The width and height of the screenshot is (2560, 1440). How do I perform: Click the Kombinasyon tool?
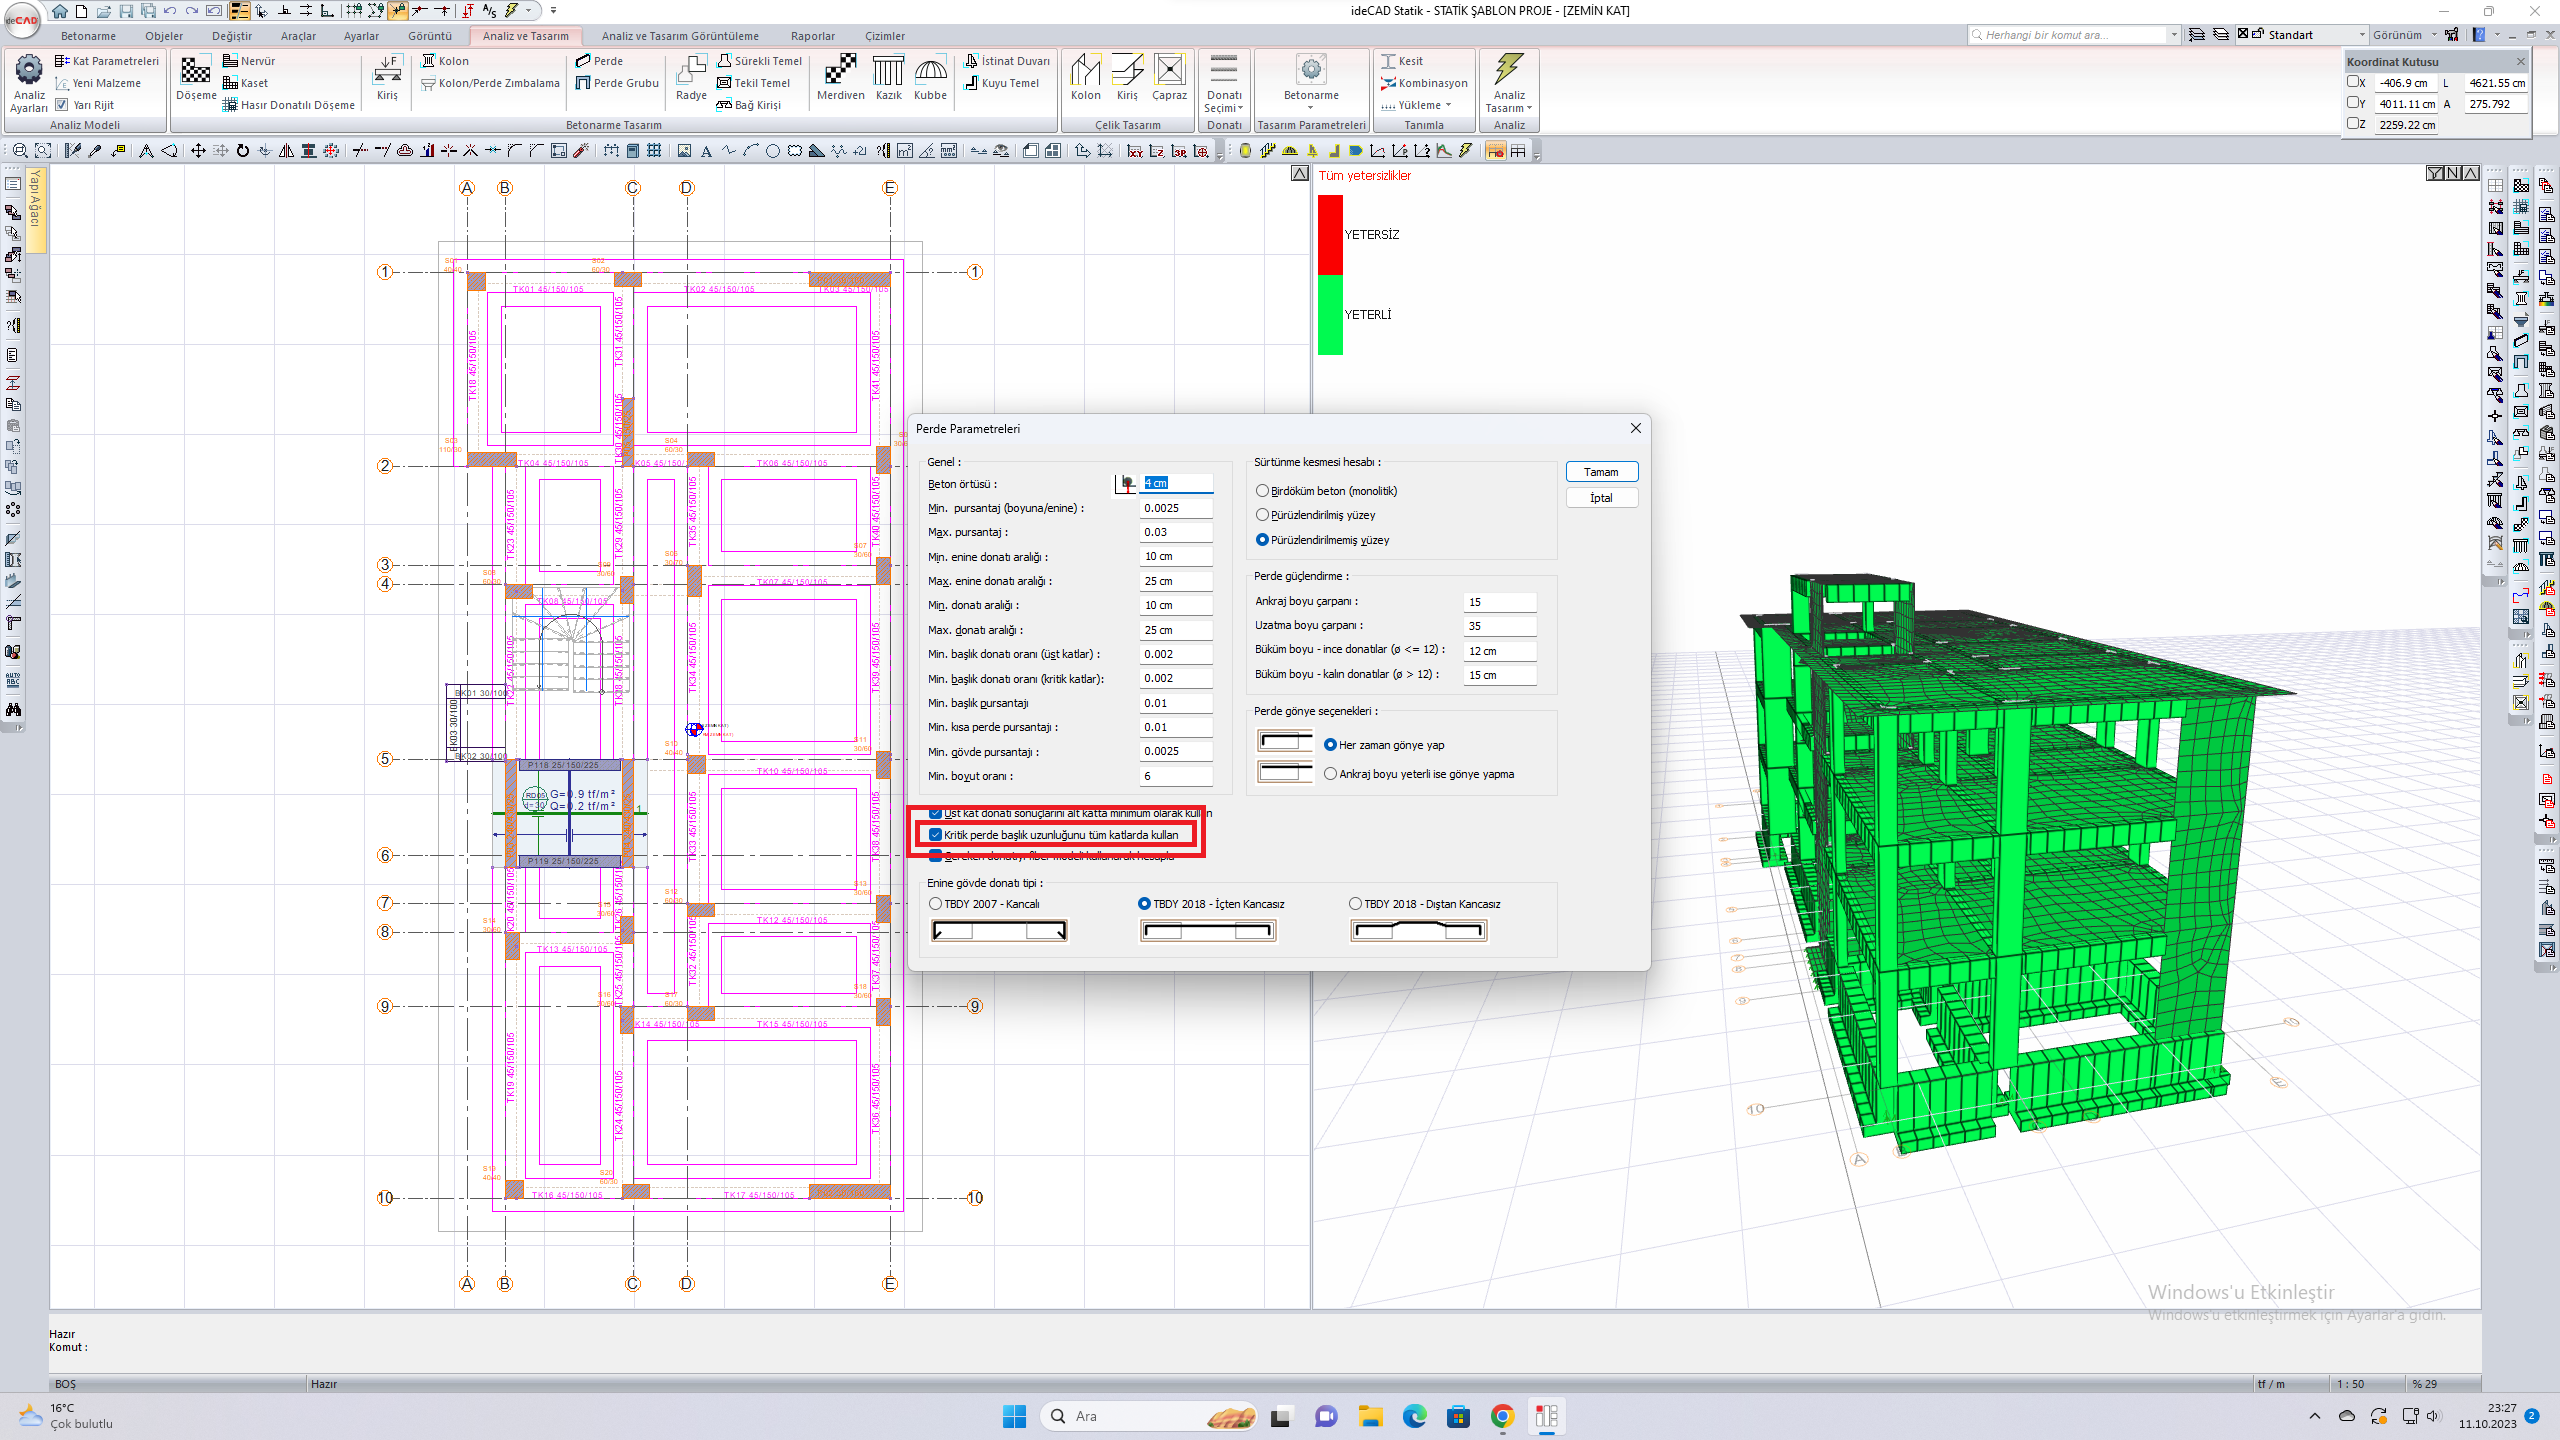coord(1424,83)
